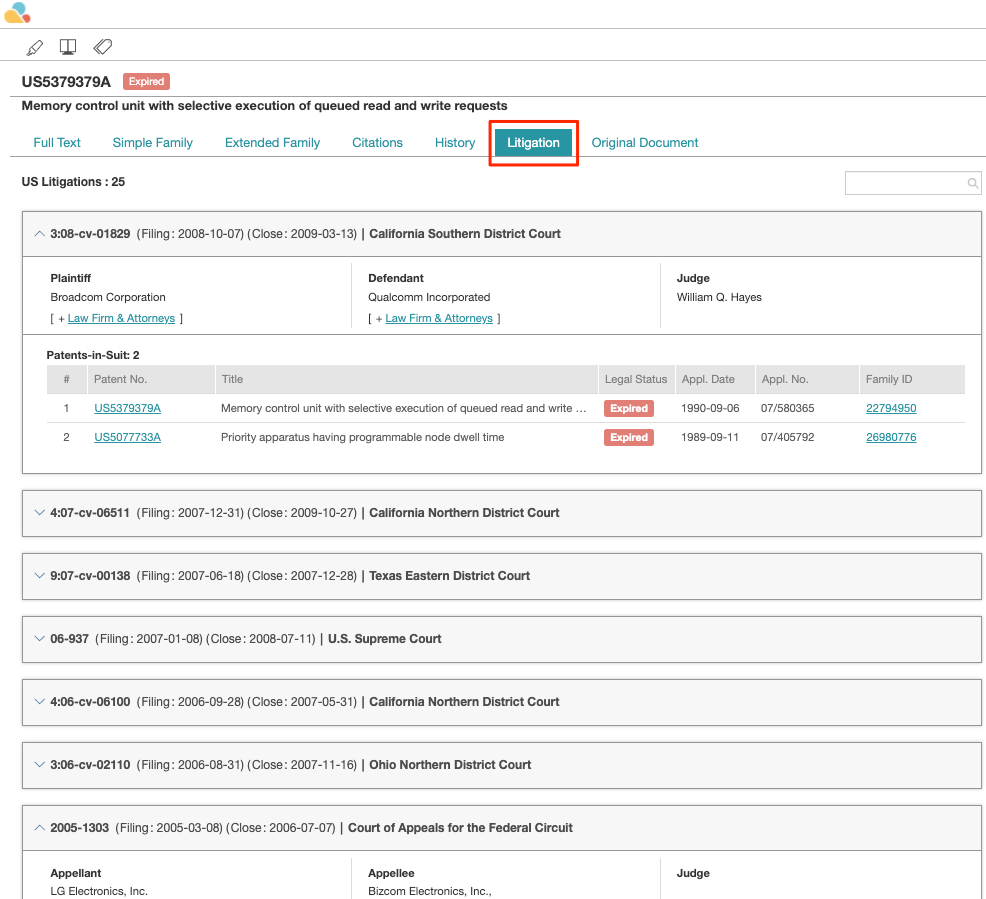This screenshot has height=899, width=986.
Task: Click Broadcom Corporation plaintiff name
Action: pos(108,297)
